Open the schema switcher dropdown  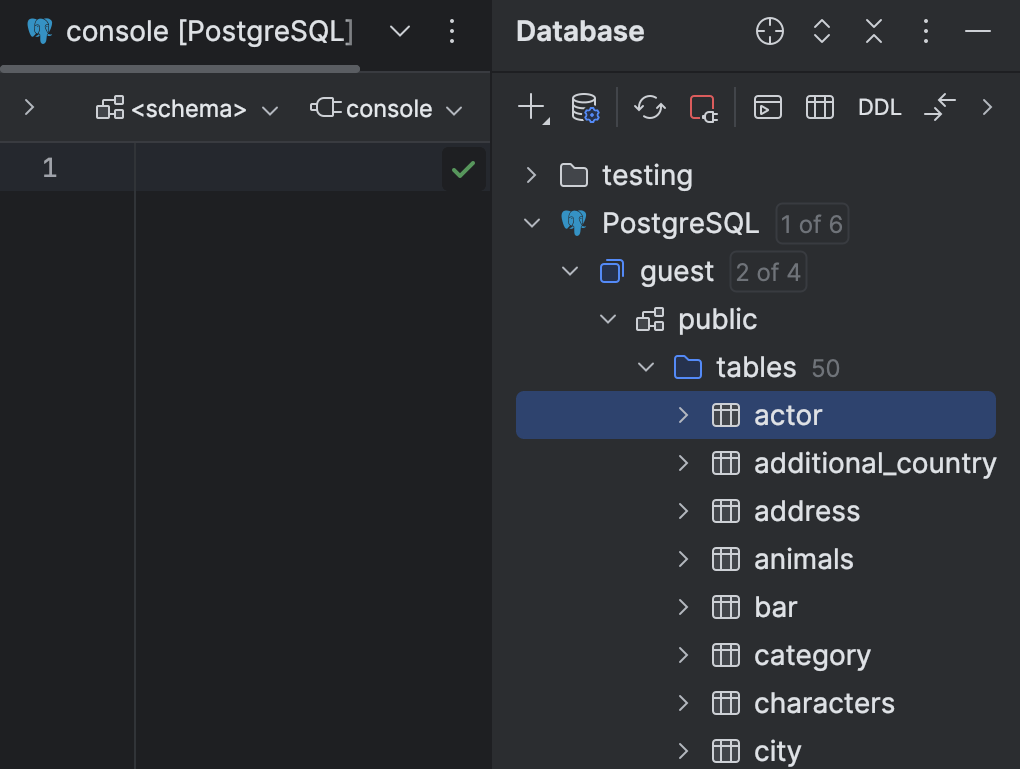pos(187,109)
